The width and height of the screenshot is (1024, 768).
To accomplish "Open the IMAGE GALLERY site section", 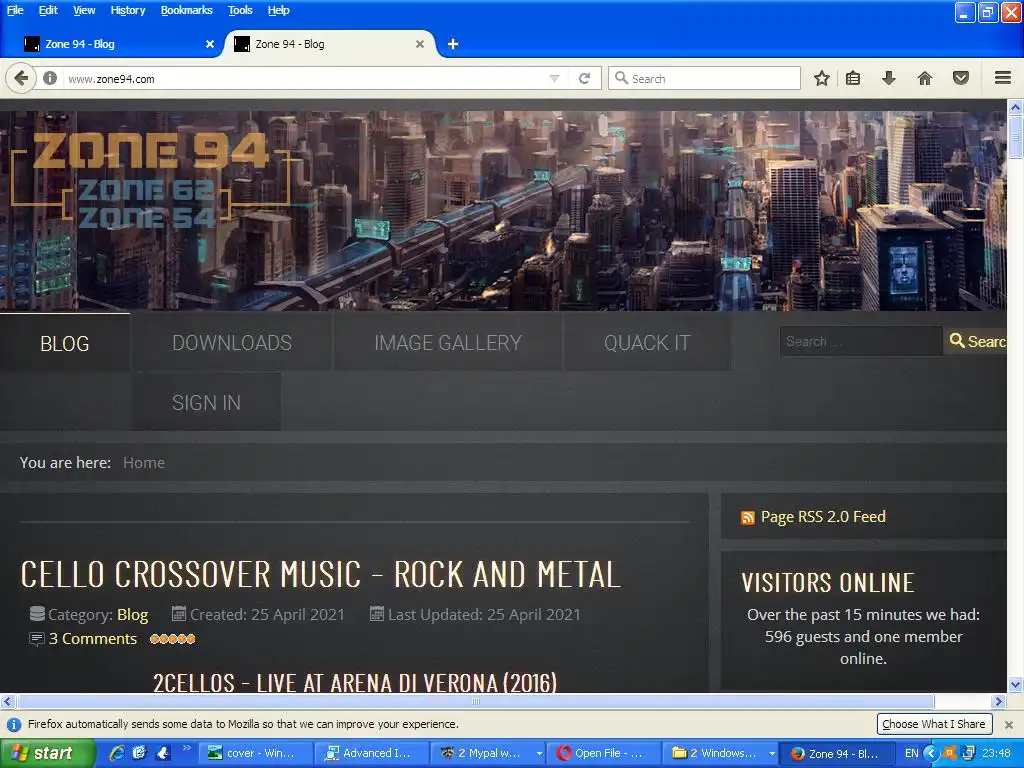I will (447, 343).
